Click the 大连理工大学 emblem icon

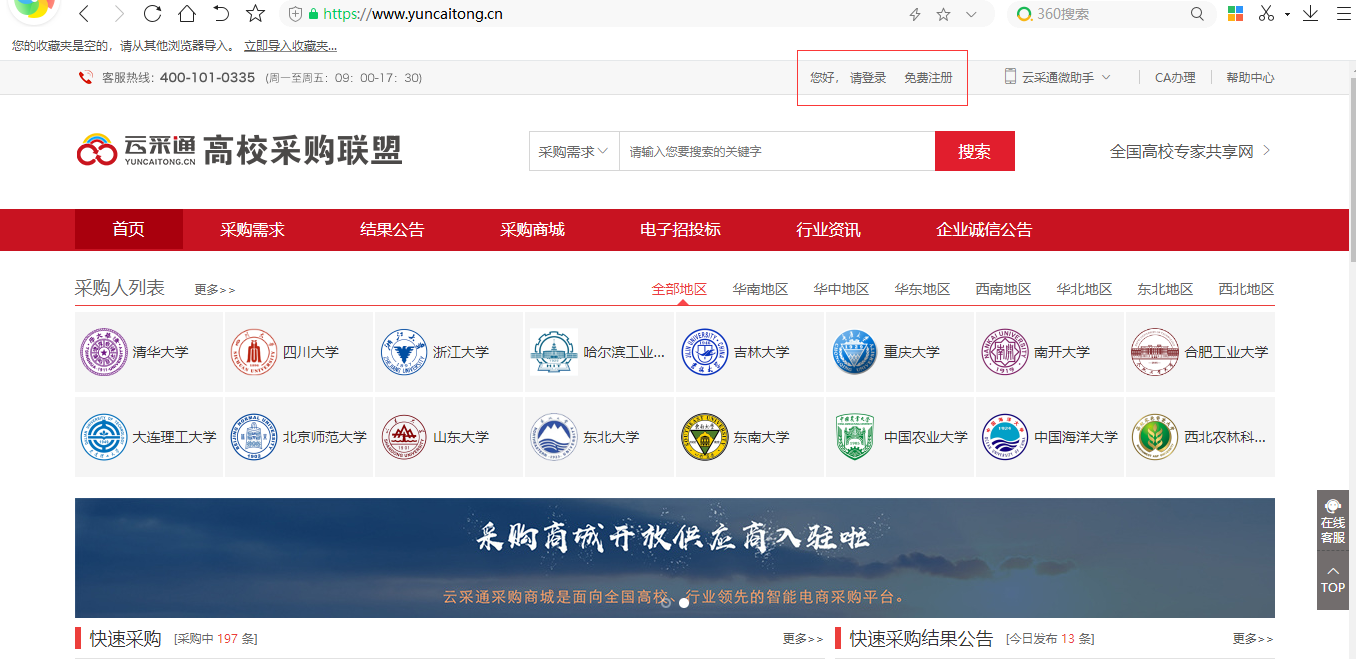[x=104, y=437]
